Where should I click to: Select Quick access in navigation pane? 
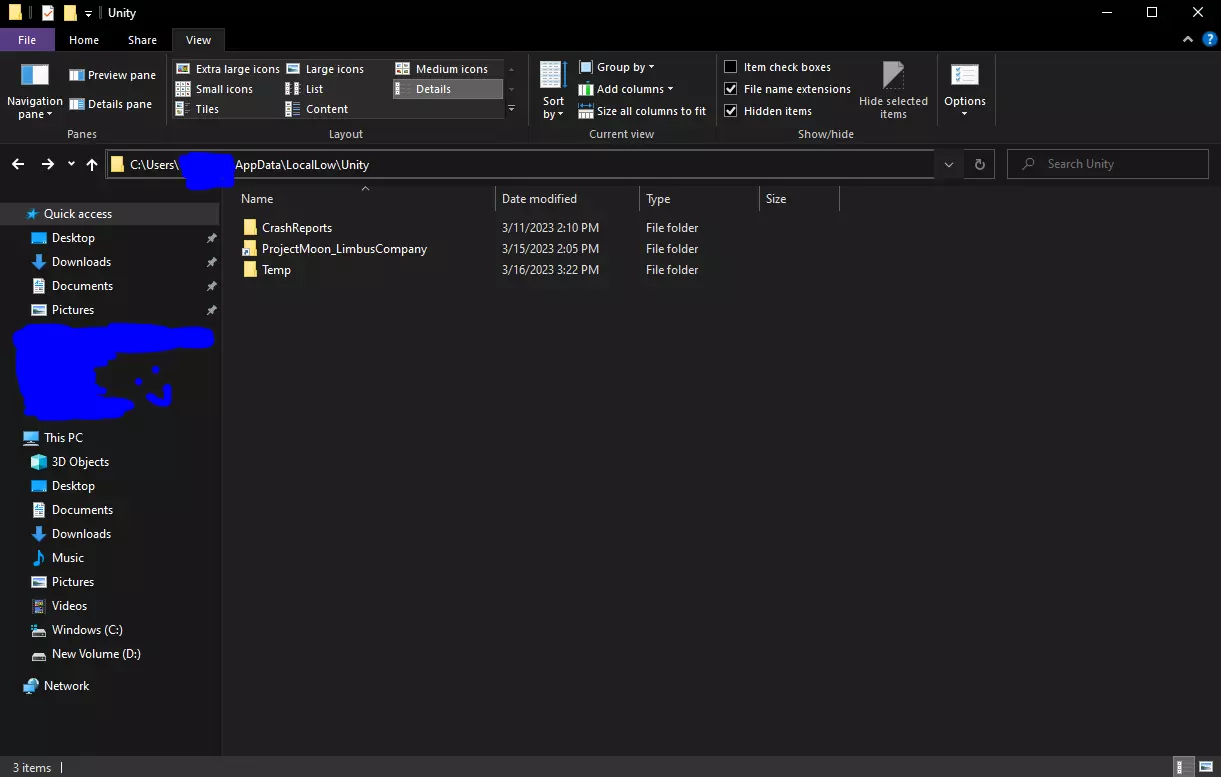[x=78, y=214]
